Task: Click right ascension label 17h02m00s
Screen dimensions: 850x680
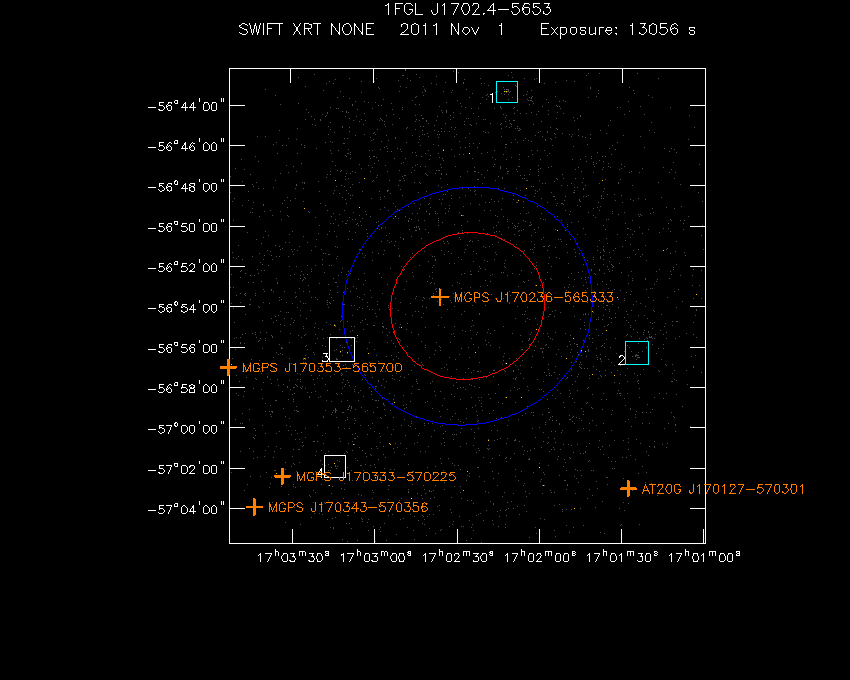Action: [x=540, y=557]
